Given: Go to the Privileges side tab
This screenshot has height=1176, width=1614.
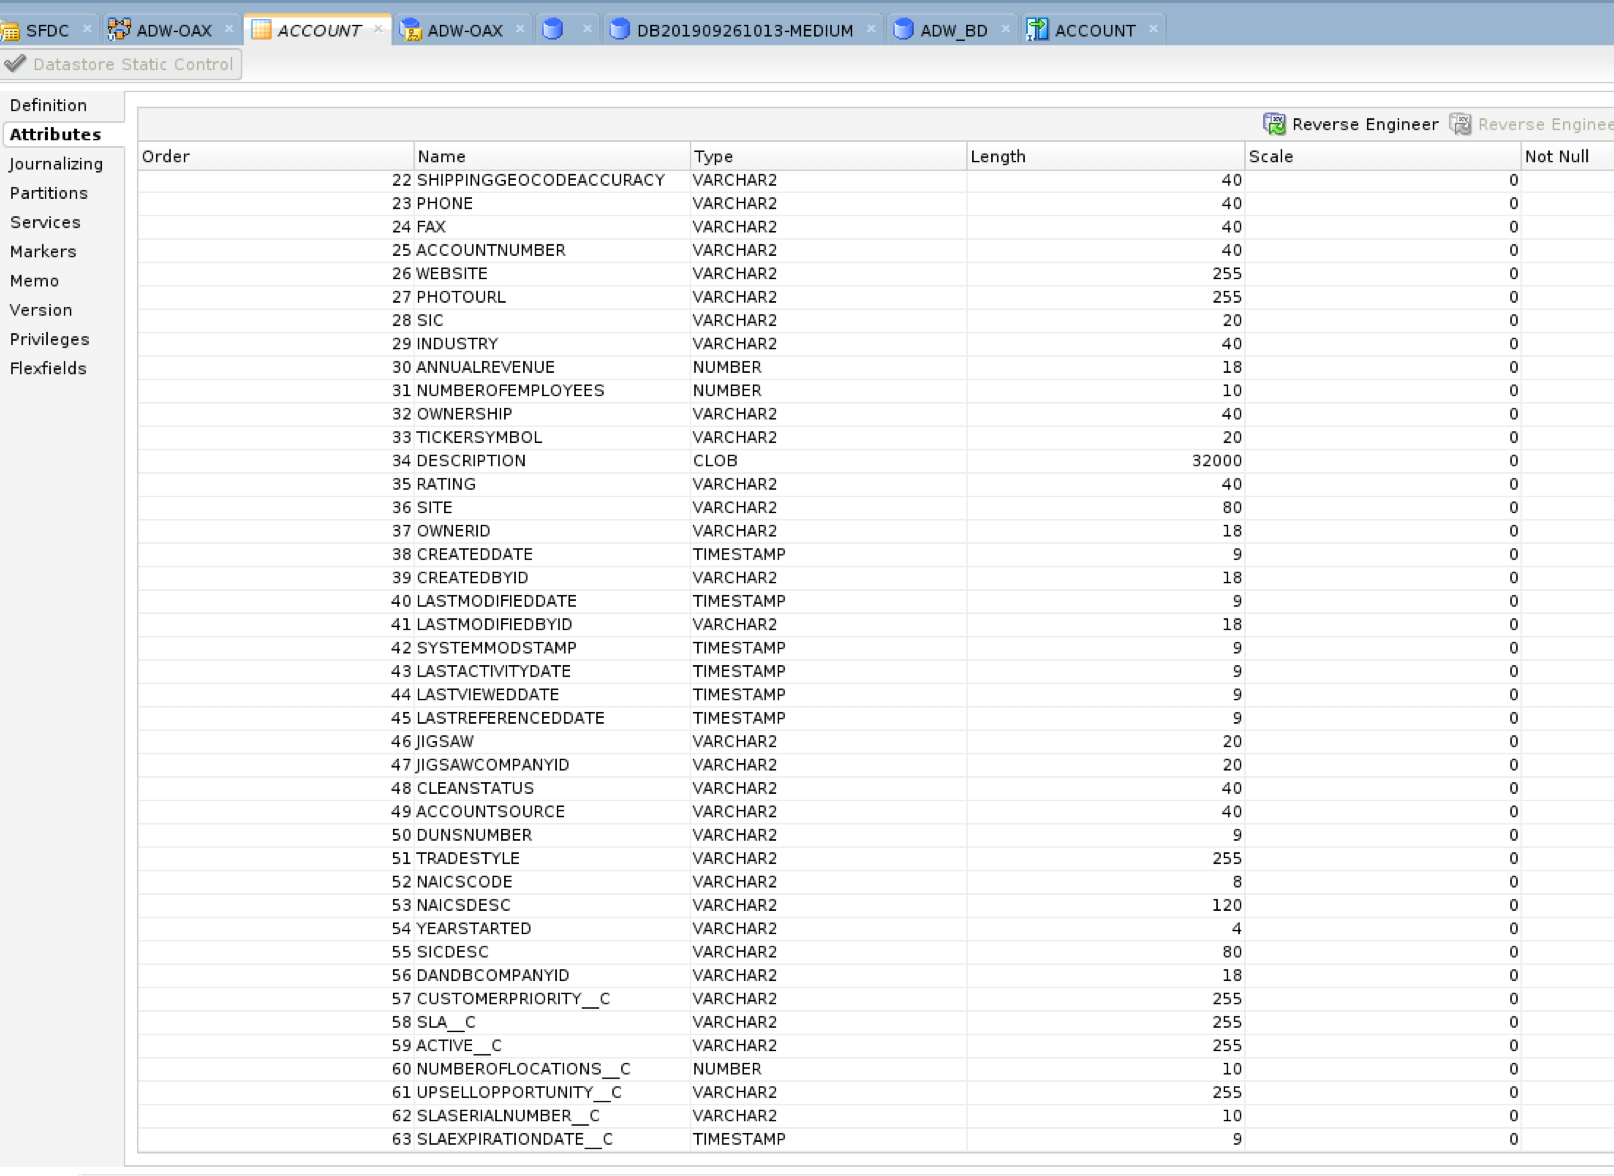Looking at the screenshot, I should click(x=49, y=339).
